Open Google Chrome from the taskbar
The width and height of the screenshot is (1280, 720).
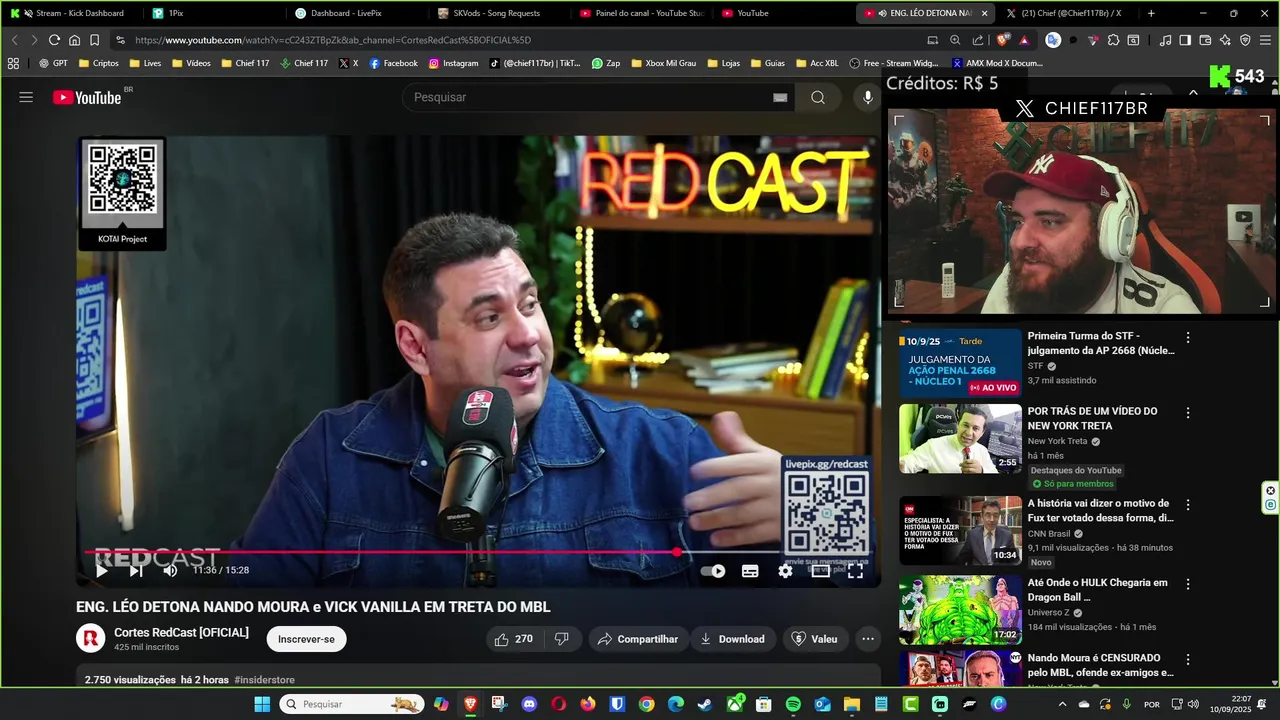click(x=646, y=704)
